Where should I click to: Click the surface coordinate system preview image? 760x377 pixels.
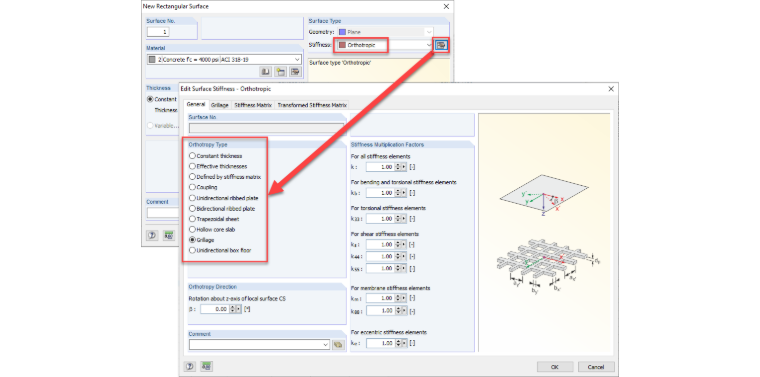[544, 196]
